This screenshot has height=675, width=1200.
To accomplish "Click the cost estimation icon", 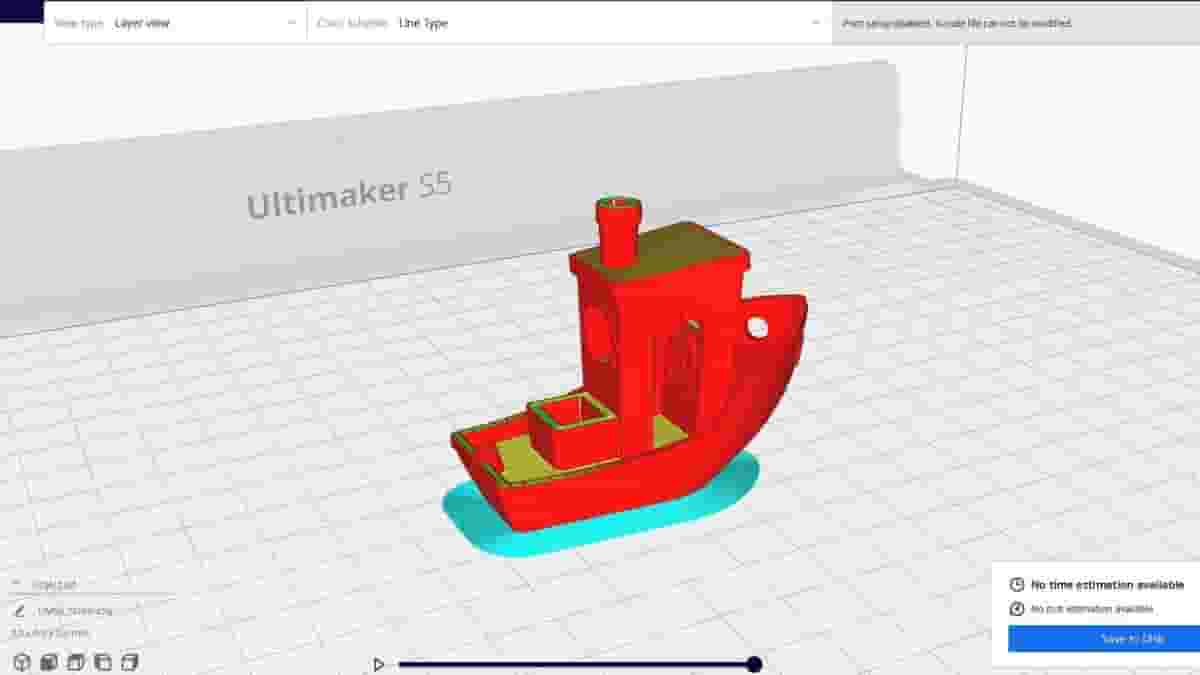I will pyautogui.click(x=1016, y=609).
